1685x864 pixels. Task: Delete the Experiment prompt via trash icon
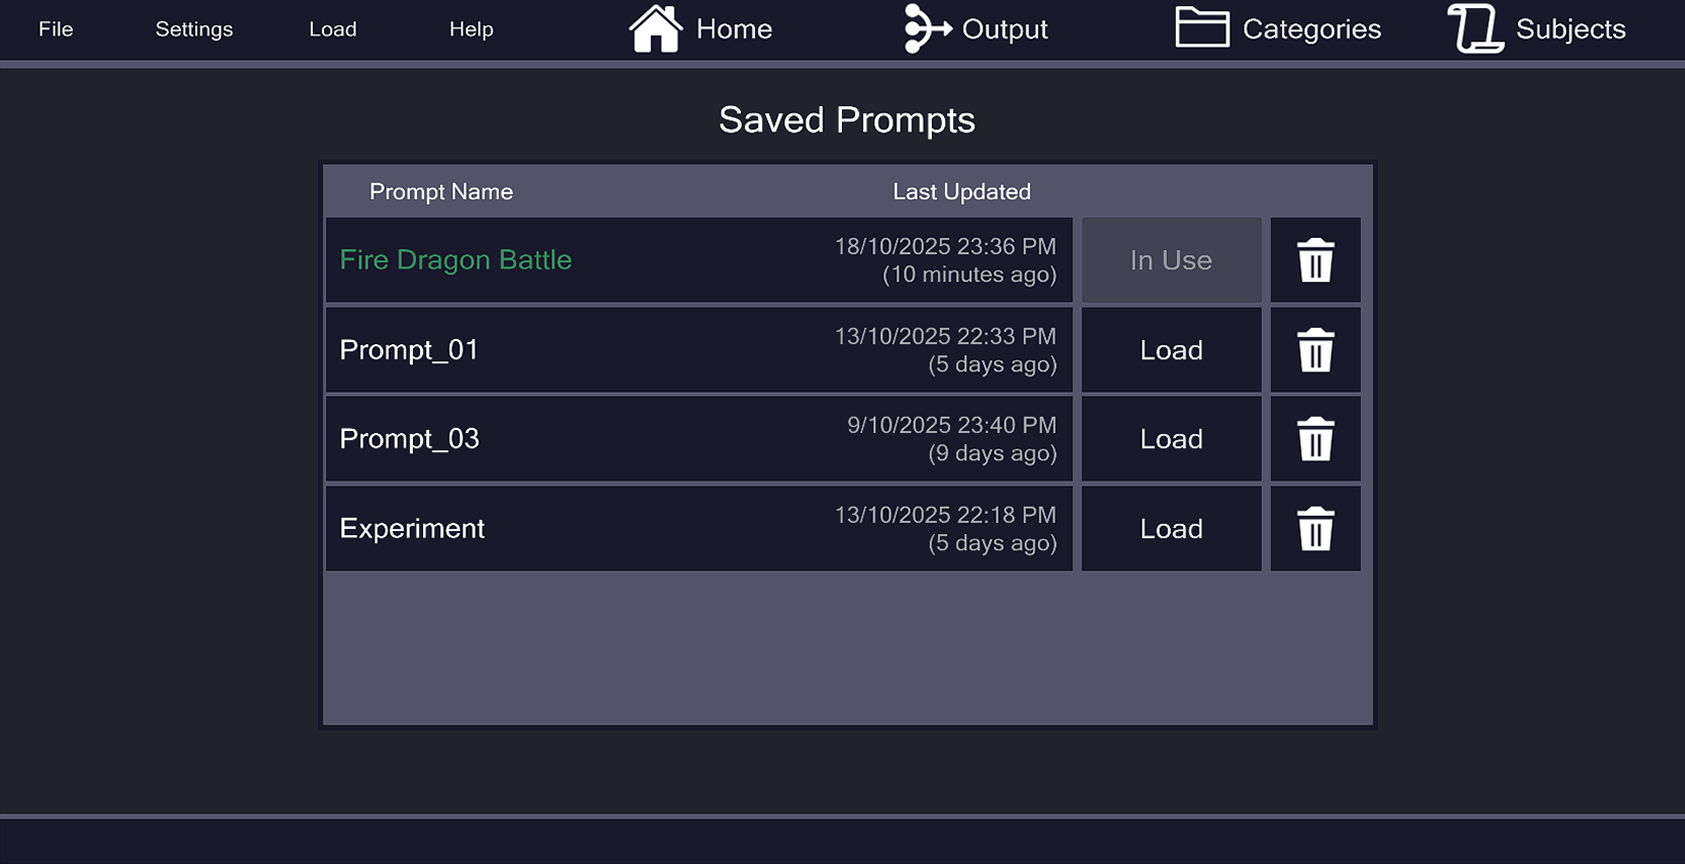[x=1315, y=529]
